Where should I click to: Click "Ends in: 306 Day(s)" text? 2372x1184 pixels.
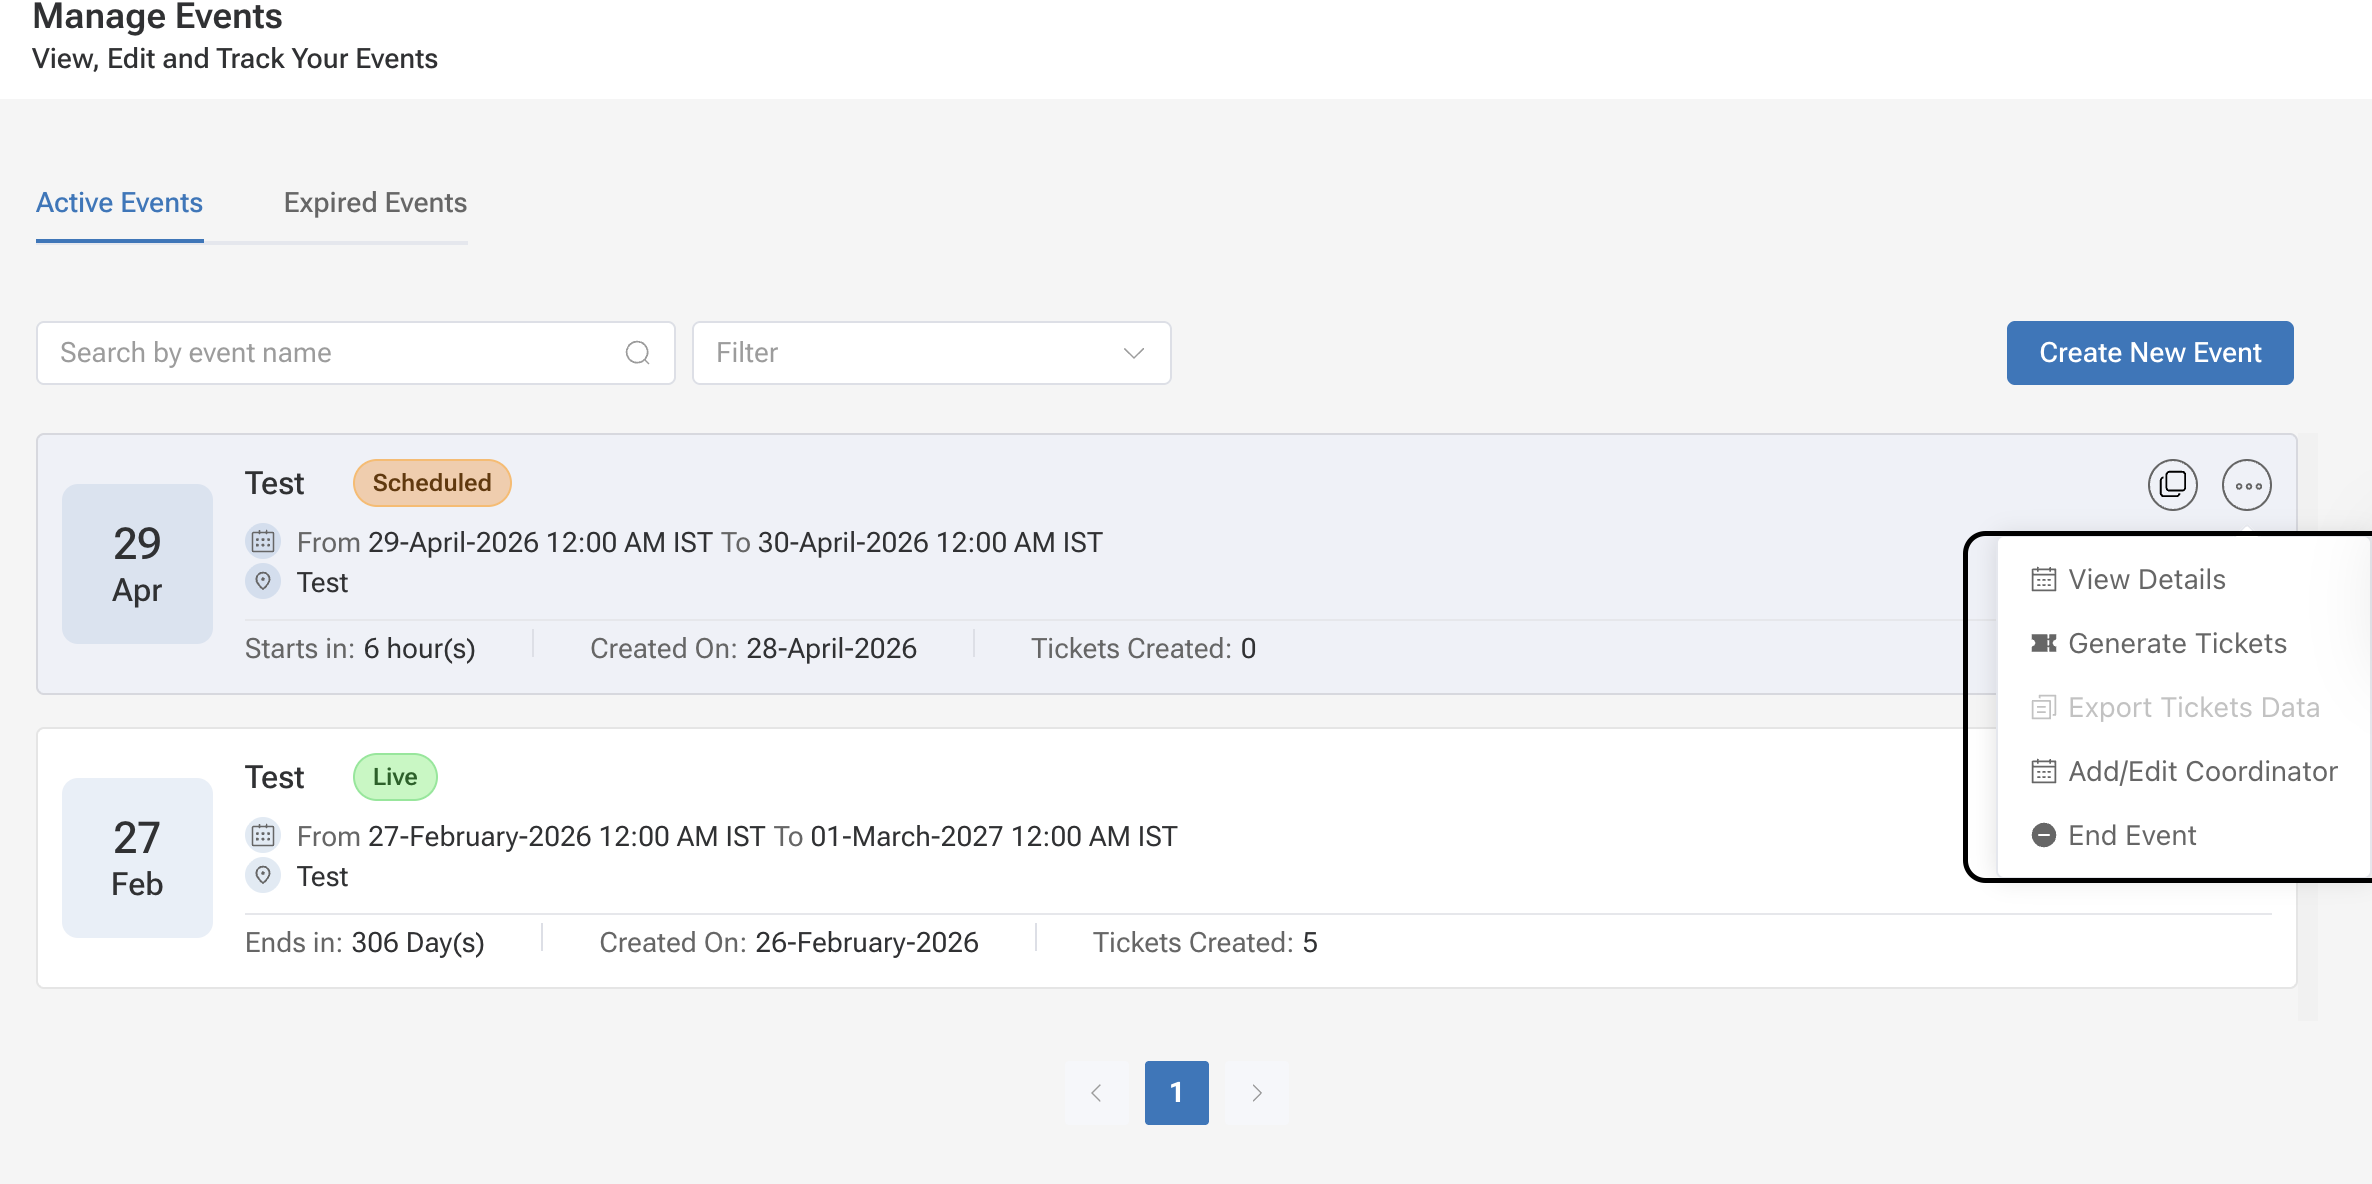[365, 943]
